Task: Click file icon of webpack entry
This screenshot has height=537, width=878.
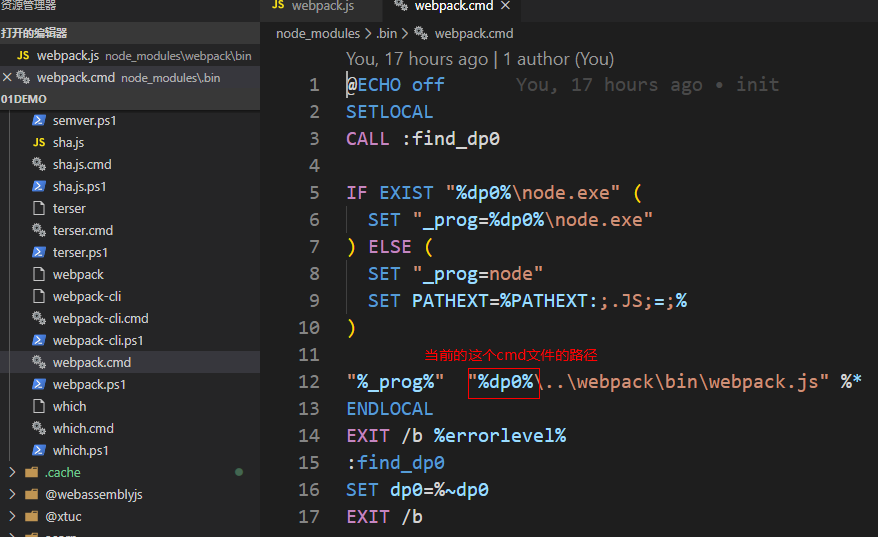Action: click(39, 274)
